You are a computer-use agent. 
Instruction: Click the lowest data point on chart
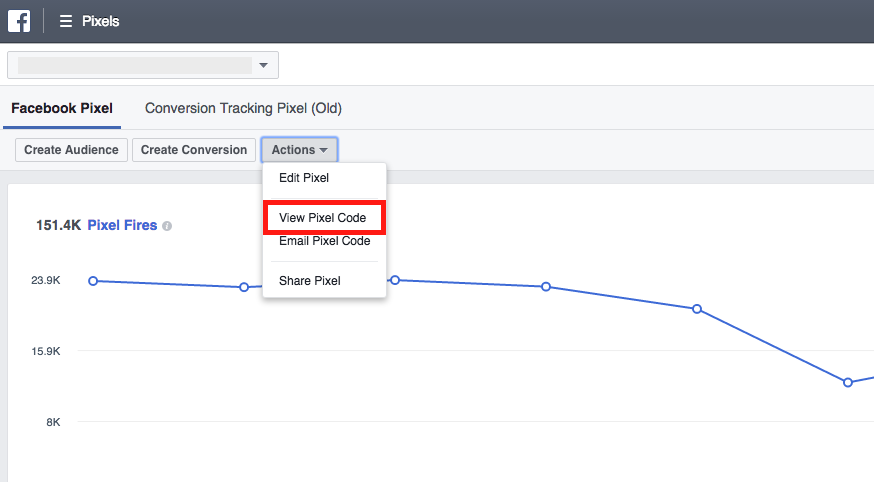(848, 382)
